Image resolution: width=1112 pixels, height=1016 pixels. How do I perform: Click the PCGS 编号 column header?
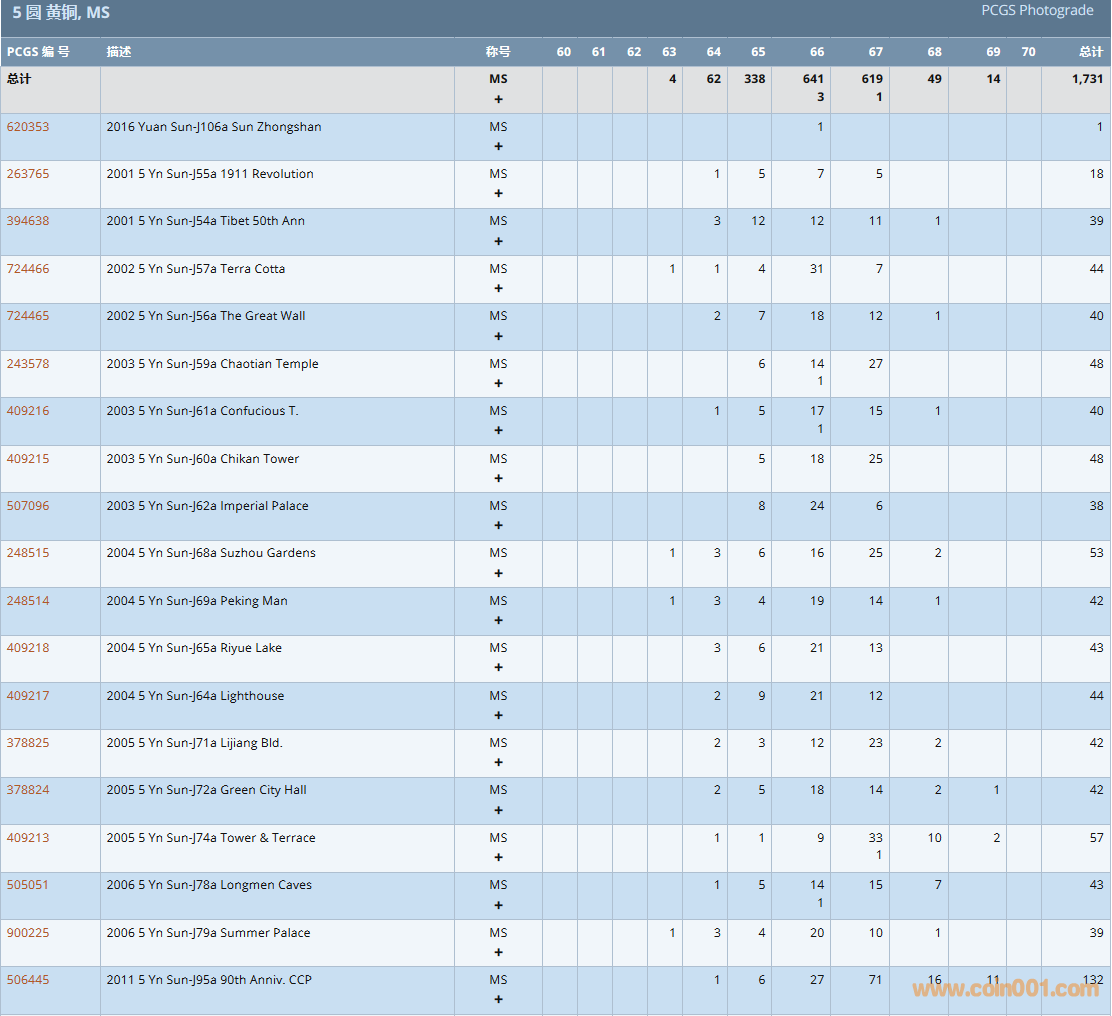click(38, 52)
